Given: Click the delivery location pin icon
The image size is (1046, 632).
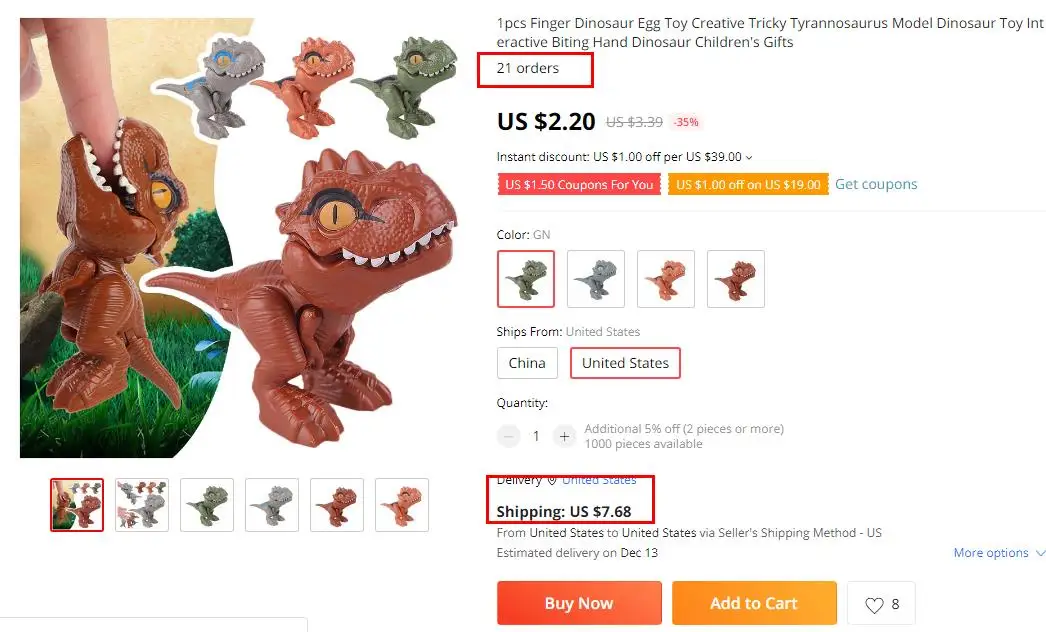Looking at the screenshot, I should click(x=552, y=480).
